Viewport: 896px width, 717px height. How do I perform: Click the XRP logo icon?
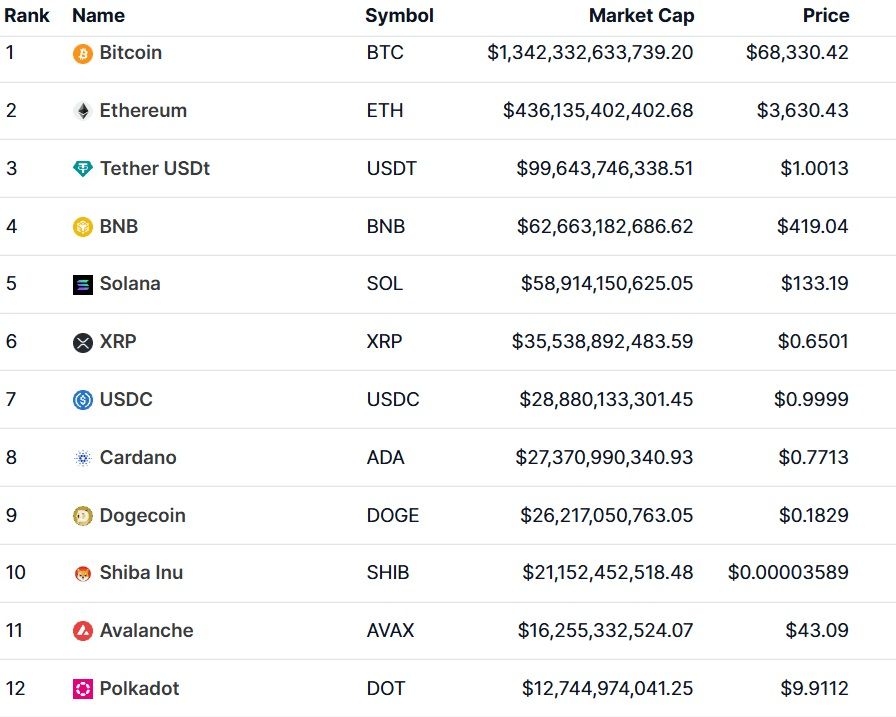click(83, 343)
